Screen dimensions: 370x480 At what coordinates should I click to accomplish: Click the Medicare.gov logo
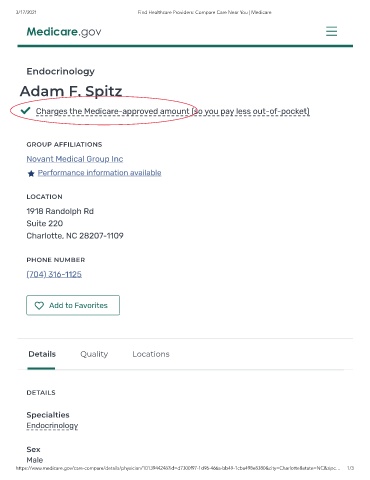tap(64, 32)
